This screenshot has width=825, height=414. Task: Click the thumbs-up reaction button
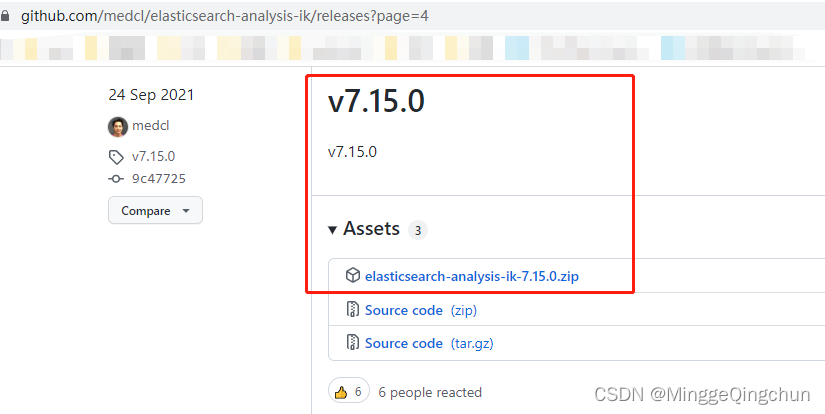(348, 392)
